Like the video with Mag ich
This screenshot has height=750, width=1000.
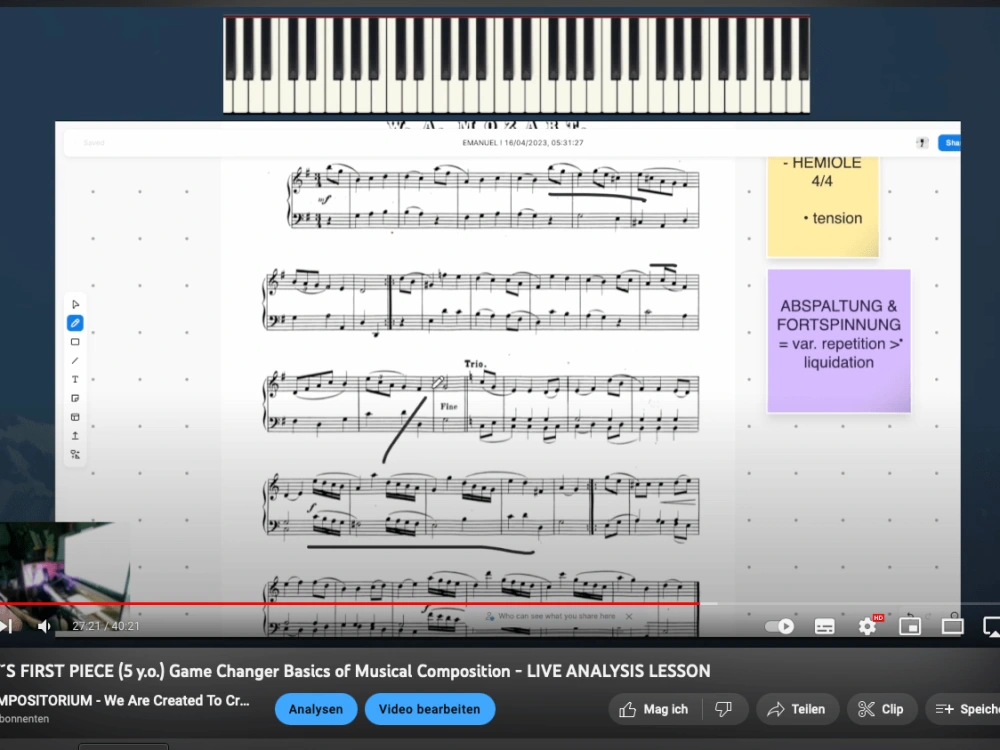point(654,709)
